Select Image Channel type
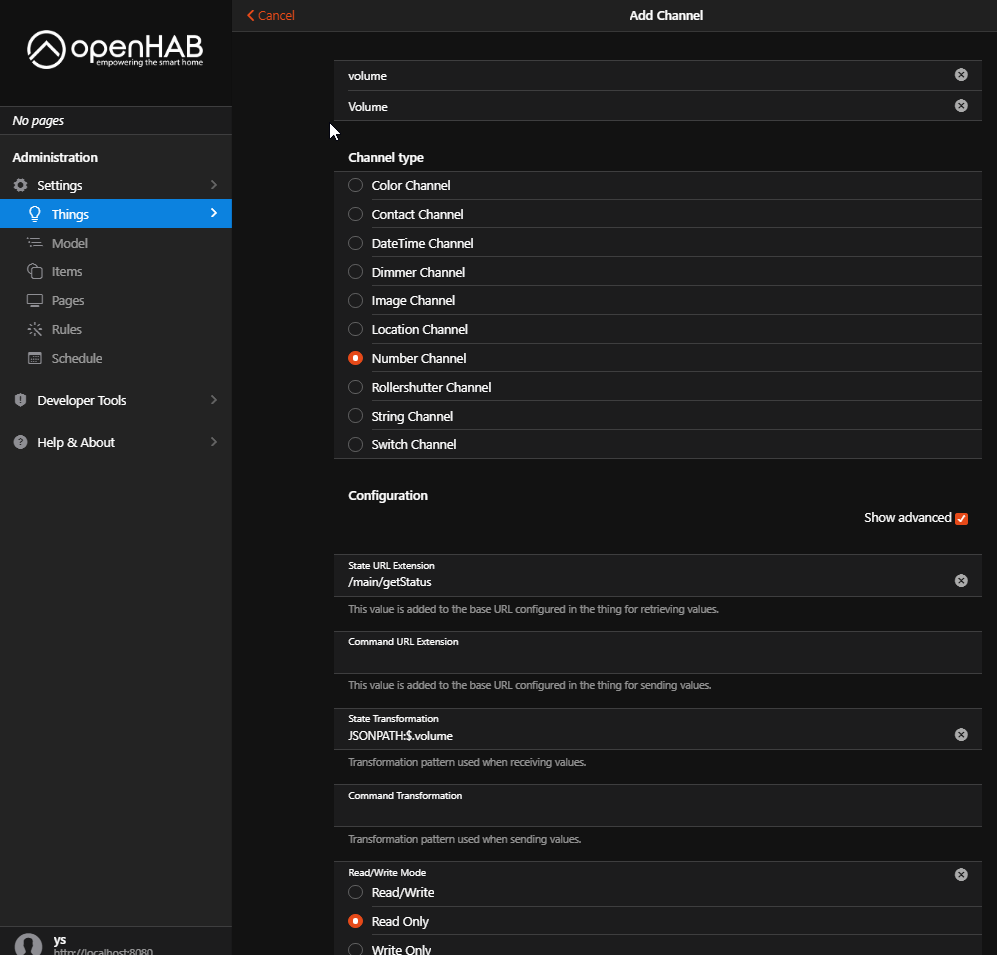This screenshot has height=955, width=997. pyautogui.click(x=355, y=300)
